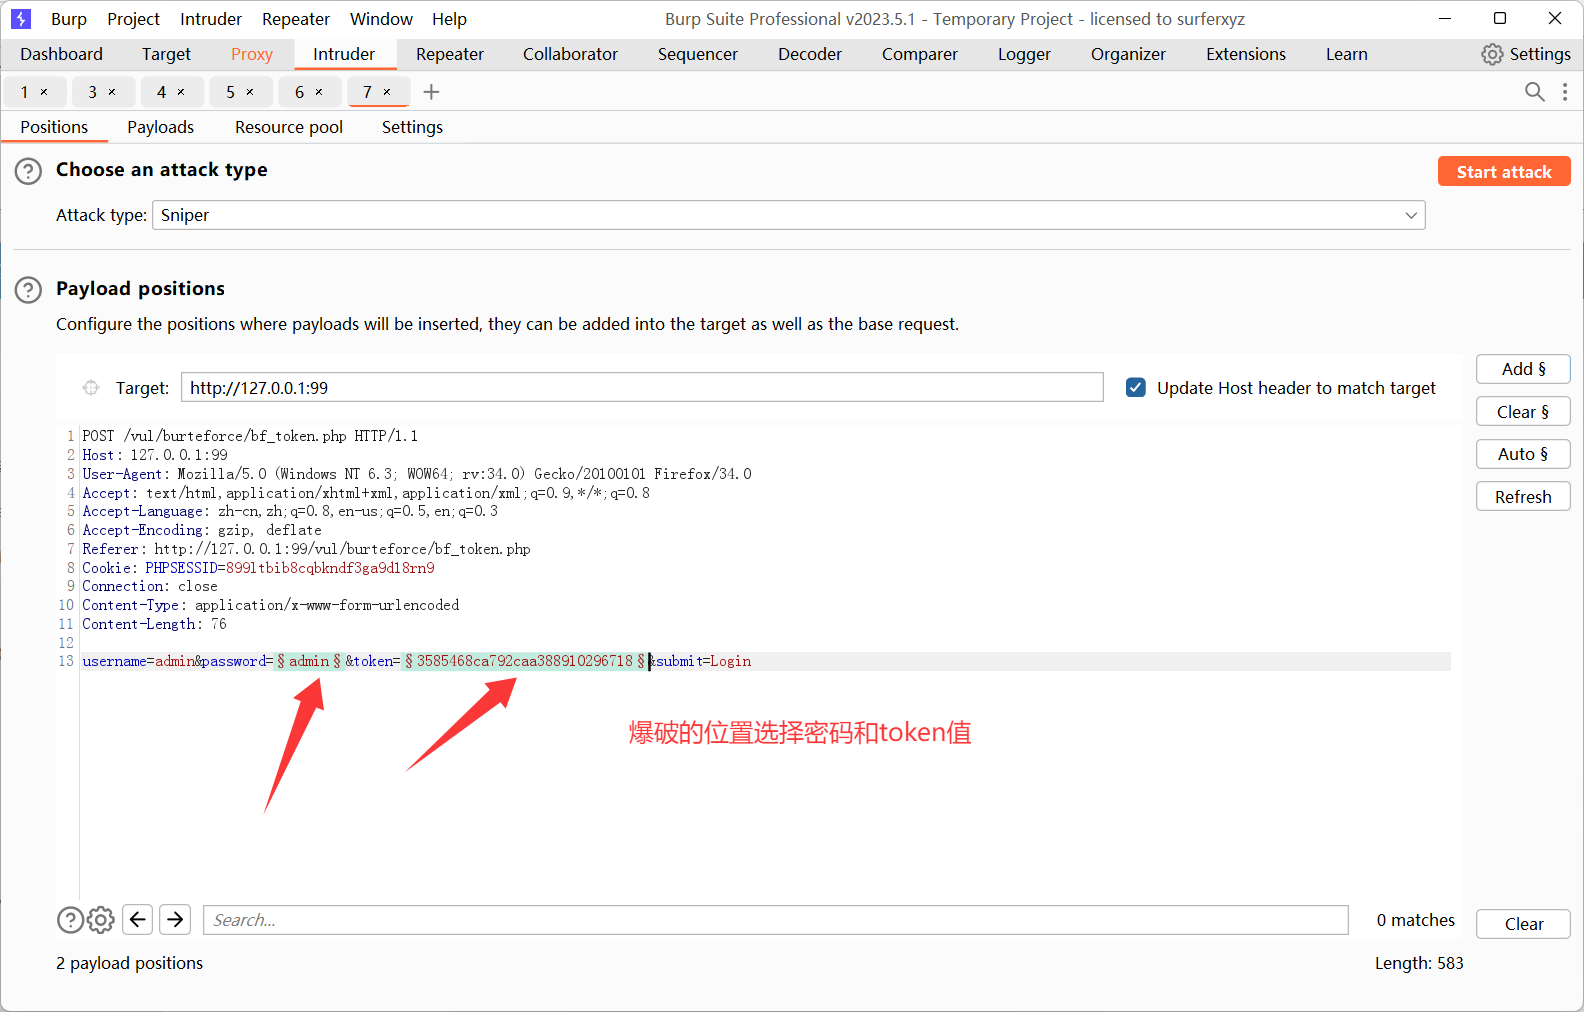The height and width of the screenshot is (1012, 1584).
Task: Go to previous search match arrow
Action: tap(138, 920)
